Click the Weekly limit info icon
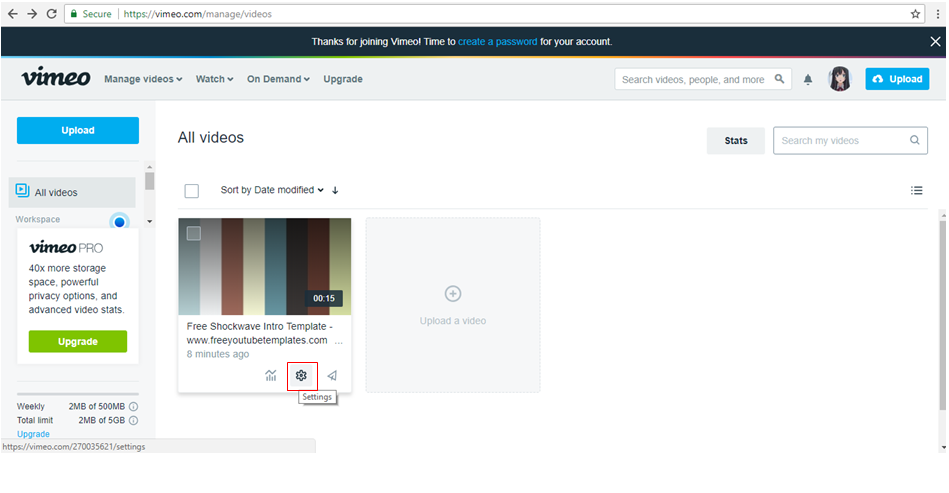 133,406
